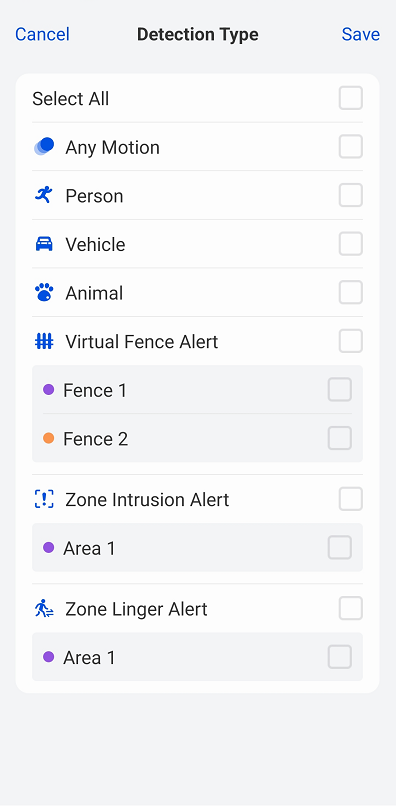Screen dimensions: 397x806
Task: Click the Zone Linger Alert icon
Action: click(x=44, y=609)
